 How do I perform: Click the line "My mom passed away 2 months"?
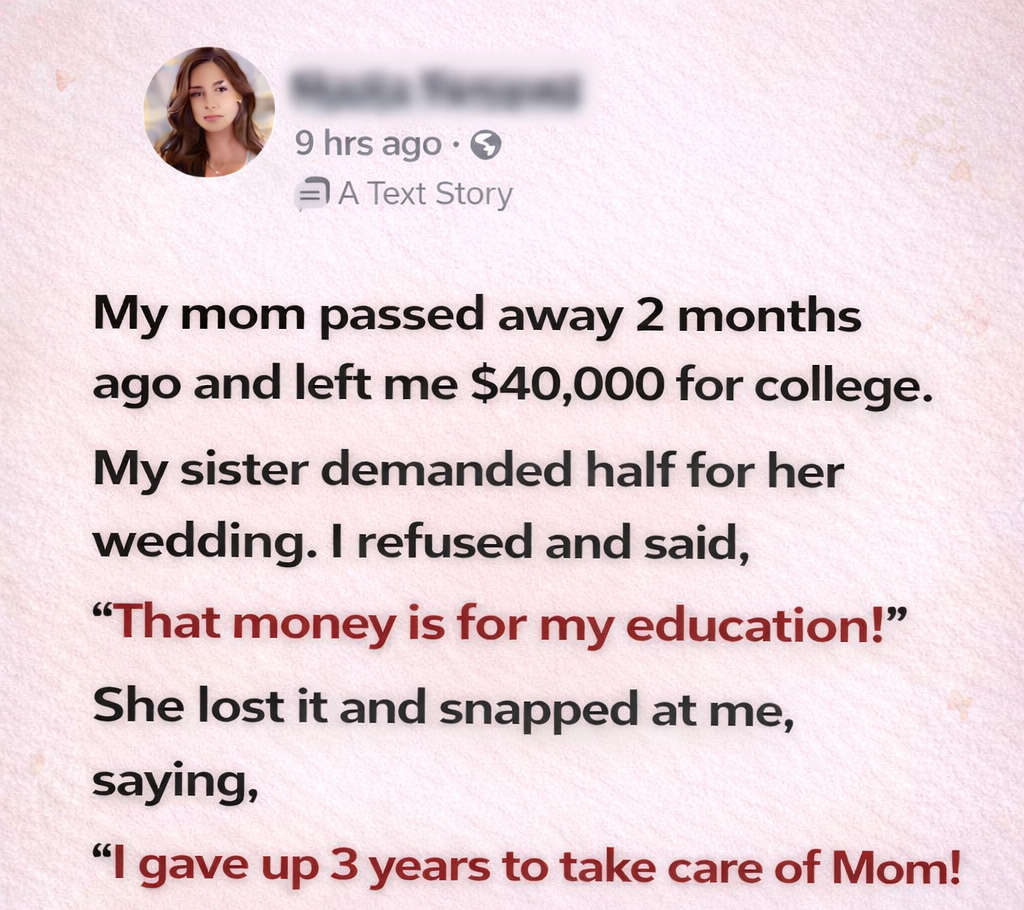(x=477, y=317)
